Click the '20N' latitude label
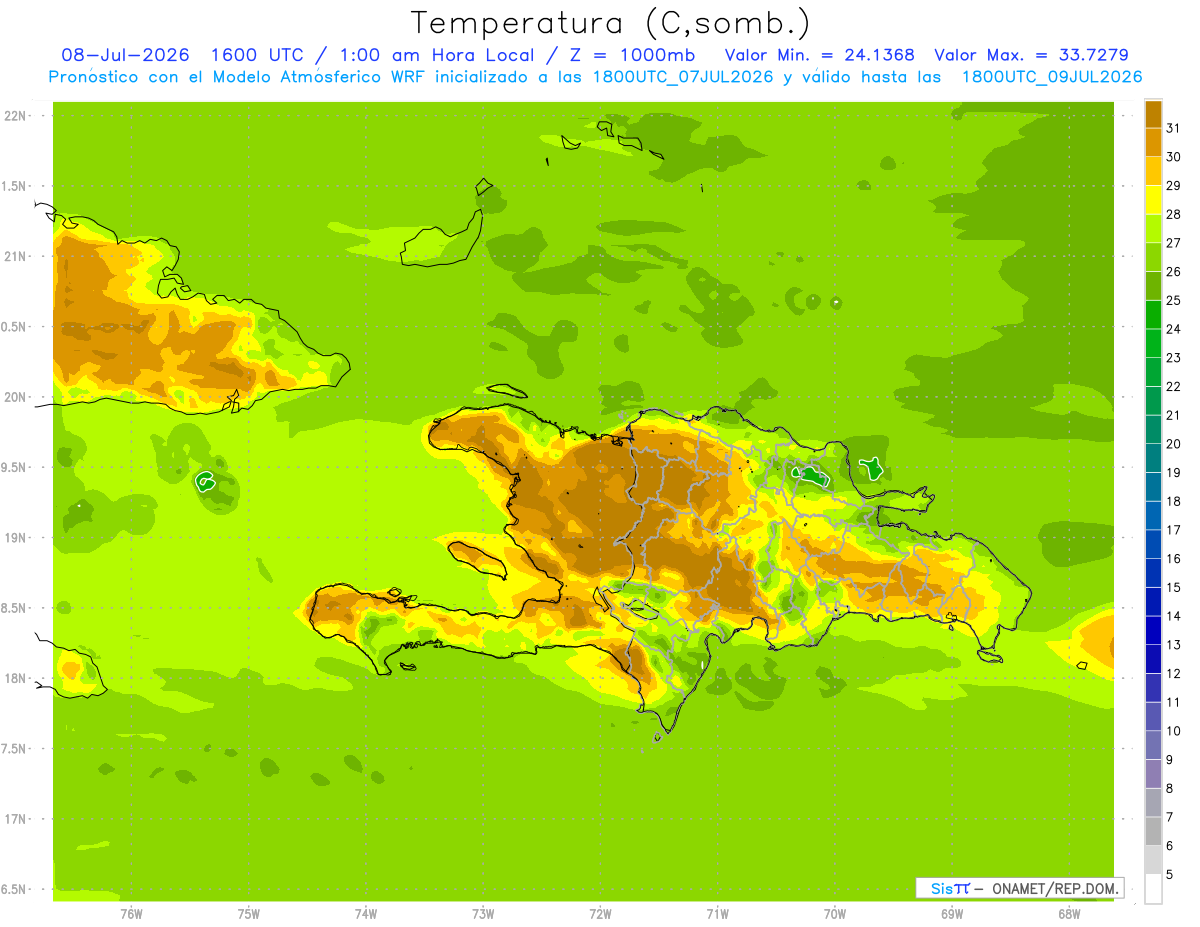 (x=14, y=397)
